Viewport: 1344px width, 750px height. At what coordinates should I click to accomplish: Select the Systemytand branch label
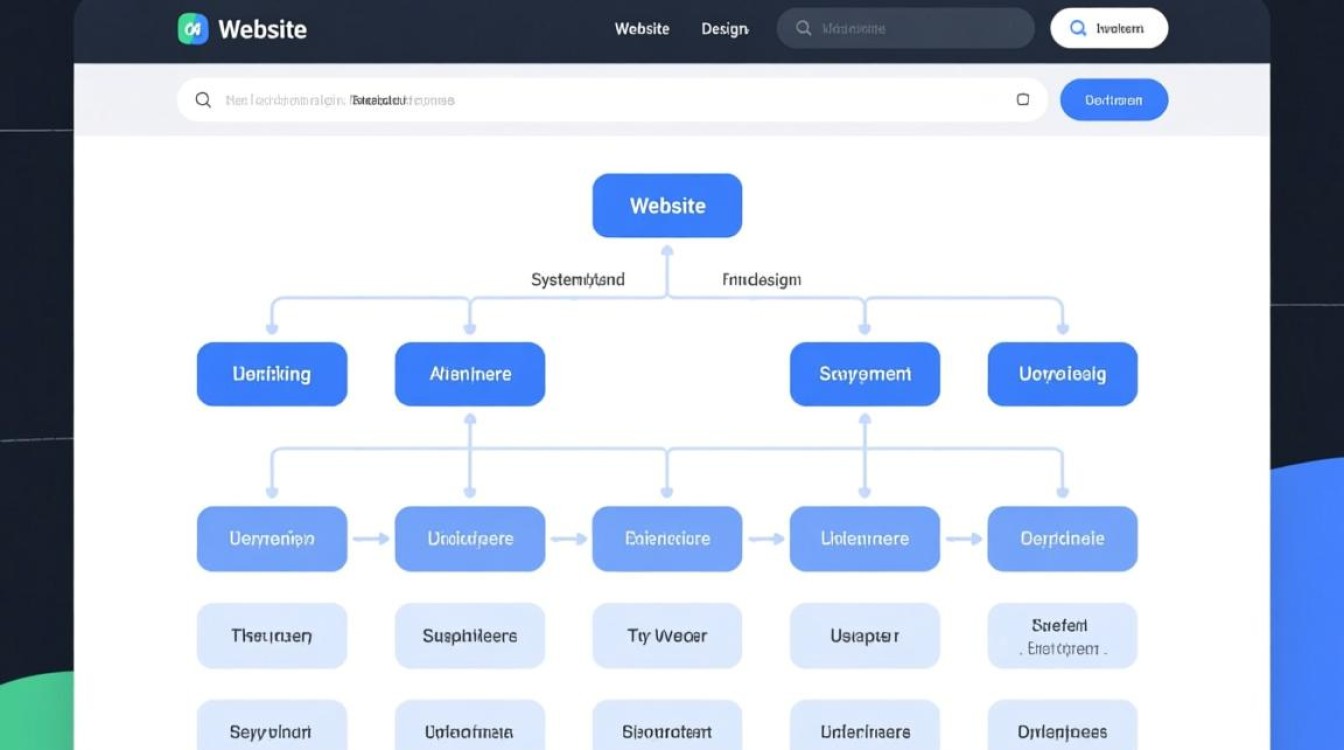[x=577, y=280]
